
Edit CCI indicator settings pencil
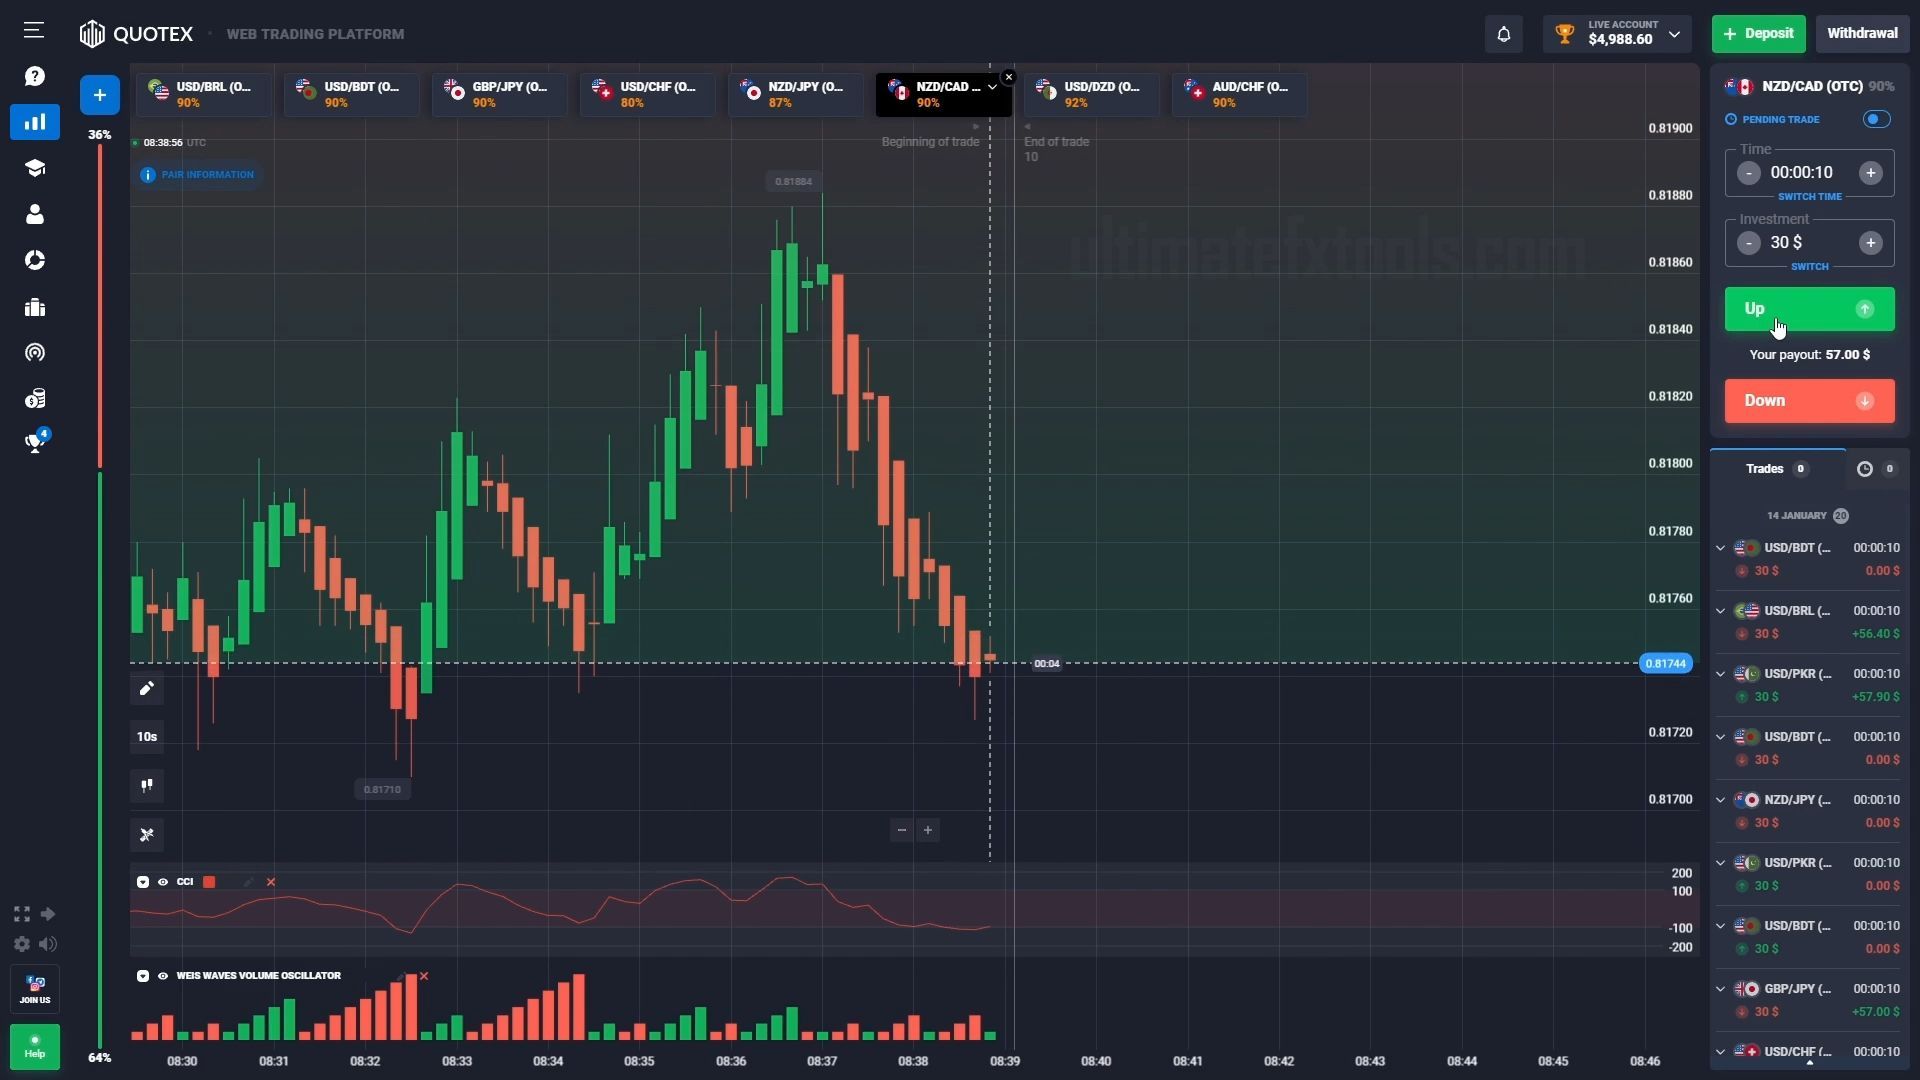(249, 882)
